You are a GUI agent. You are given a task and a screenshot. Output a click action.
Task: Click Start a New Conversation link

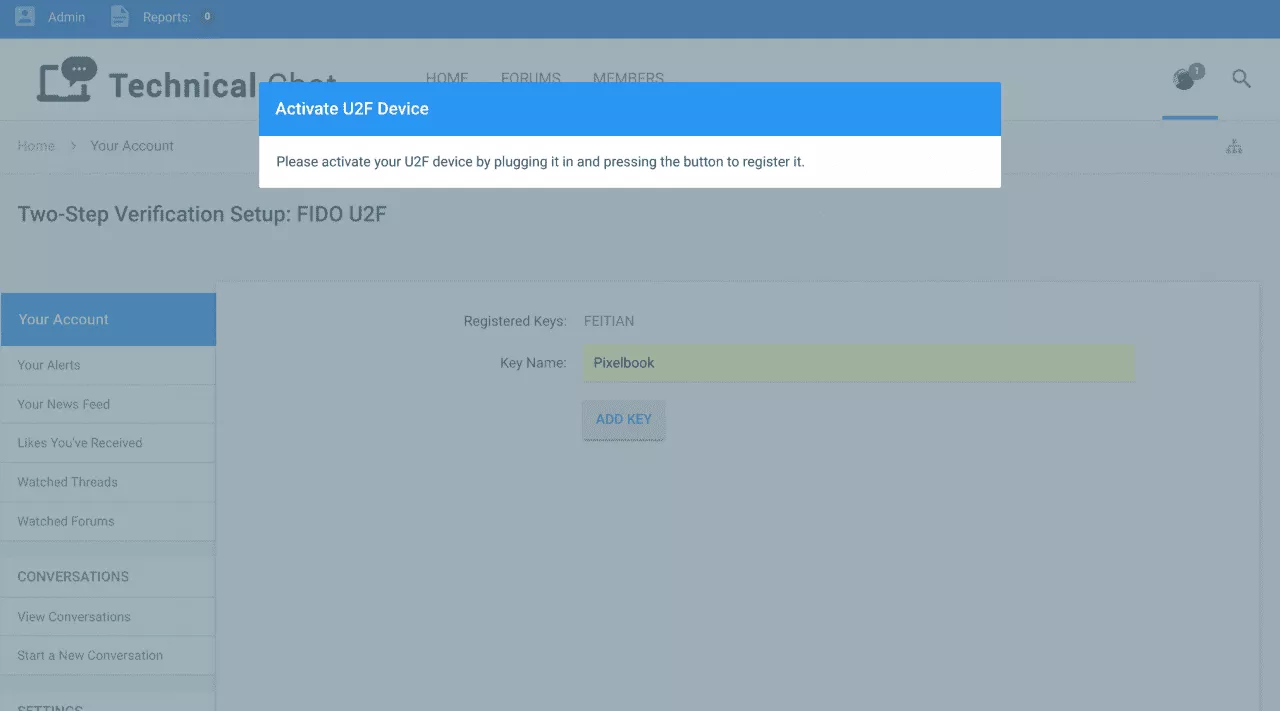click(90, 656)
